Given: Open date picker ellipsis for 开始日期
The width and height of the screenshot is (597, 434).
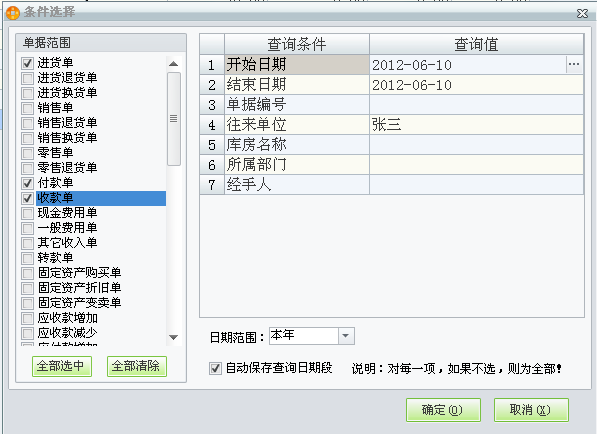Looking at the screenshot, I should tap(574, 65).
